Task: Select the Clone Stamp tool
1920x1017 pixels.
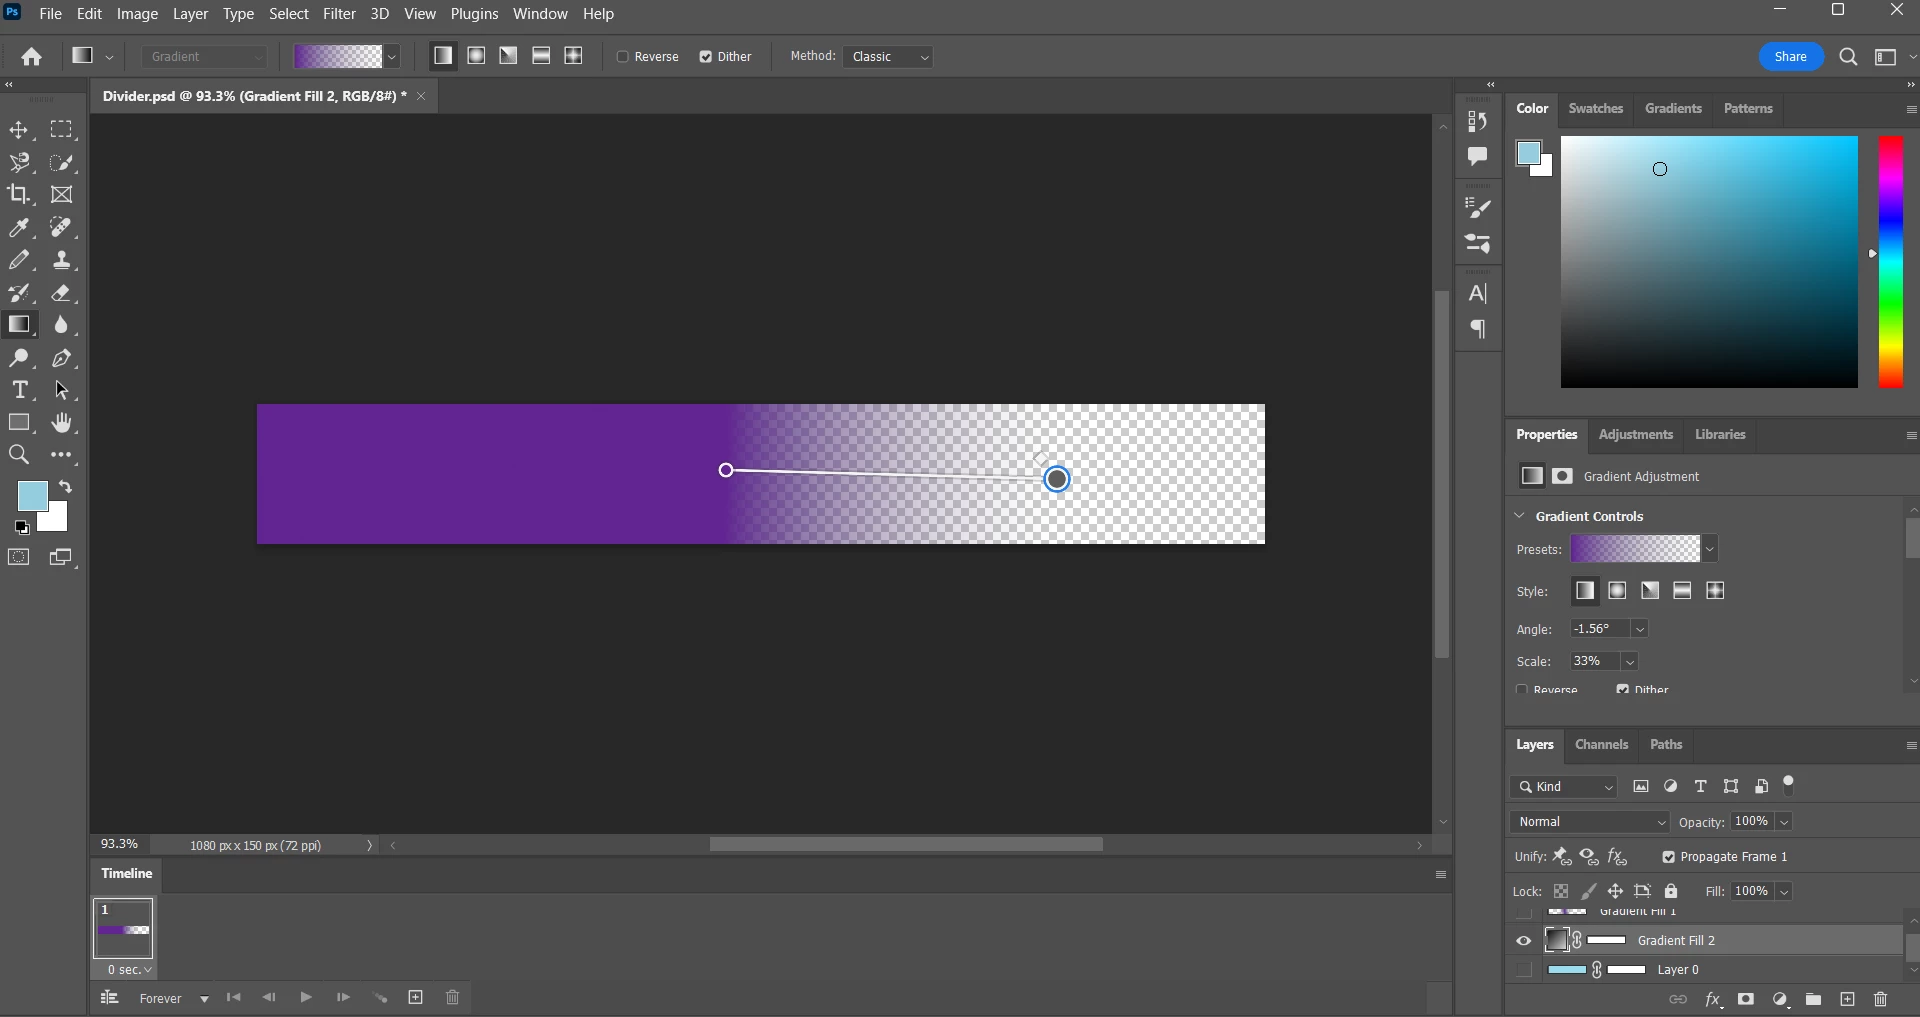Action: [62, 260]
